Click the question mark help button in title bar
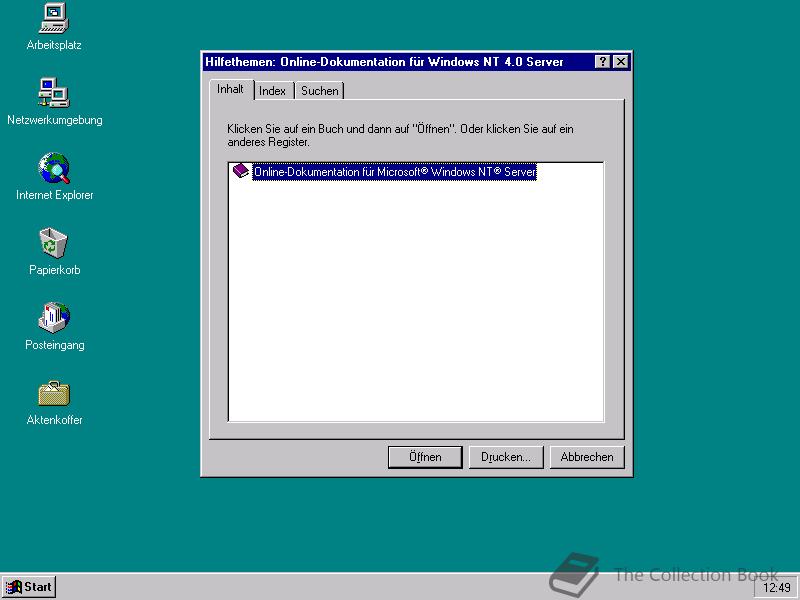 tap(602, 62)
